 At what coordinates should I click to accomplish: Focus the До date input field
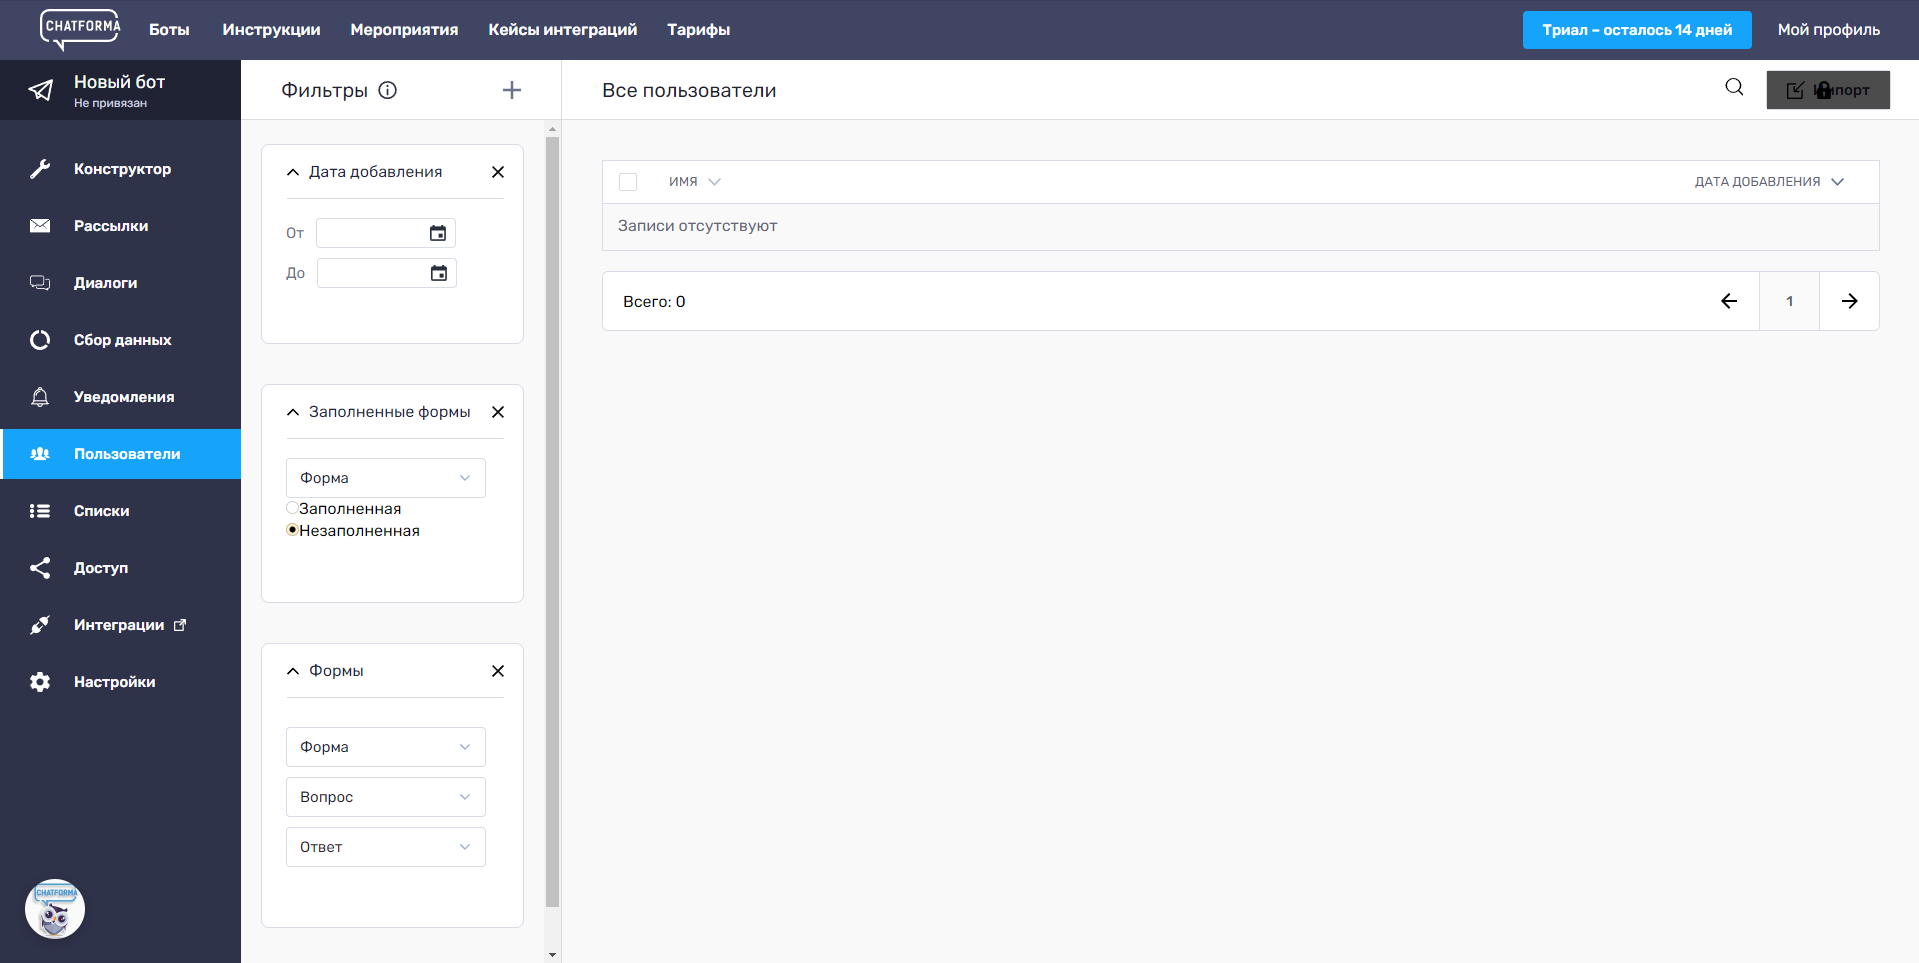[x=387, y=273]
